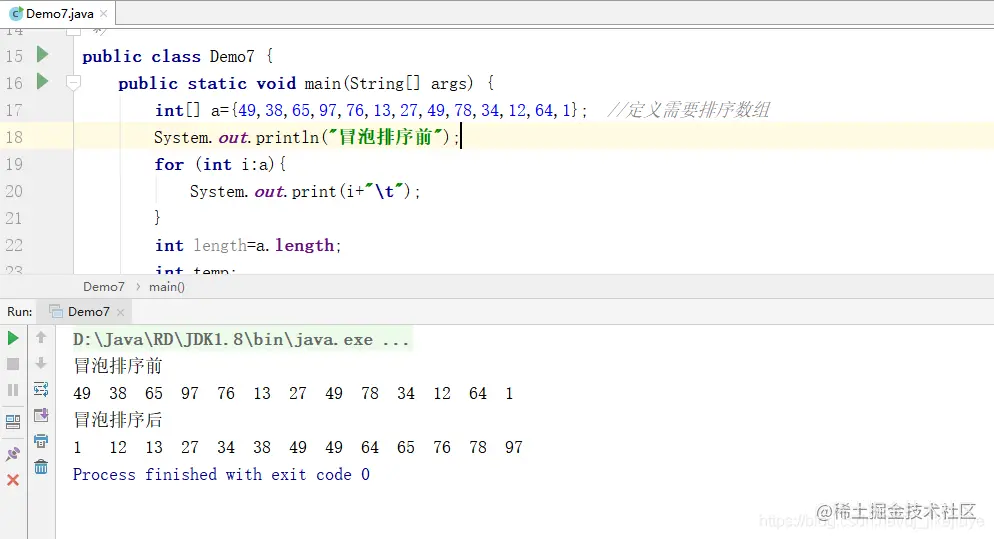Click 'for (int i:a){' on line 19
This screenshot has width=994, height=539.
point(221,164)
